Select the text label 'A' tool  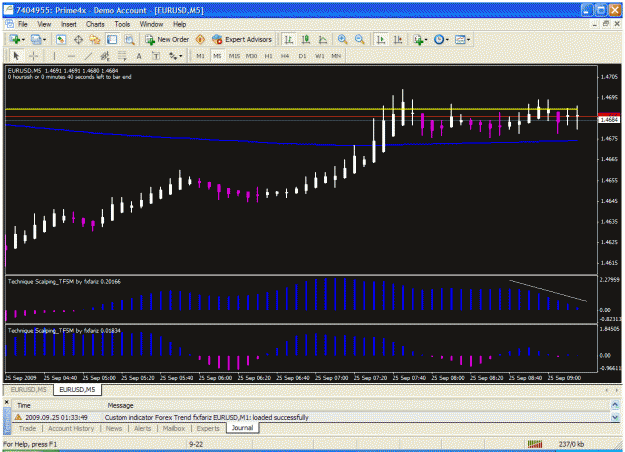click(139, 56)
